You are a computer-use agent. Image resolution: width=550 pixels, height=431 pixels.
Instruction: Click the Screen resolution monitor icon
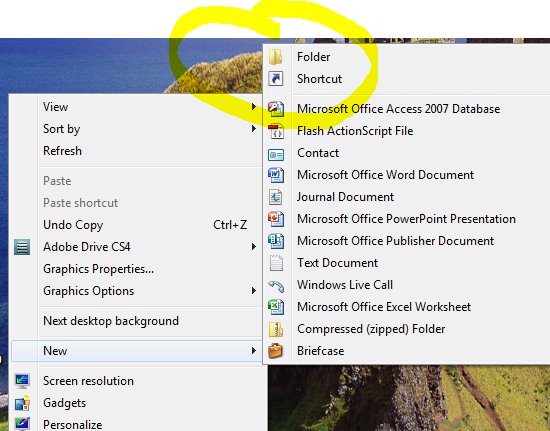click(22, 381)
